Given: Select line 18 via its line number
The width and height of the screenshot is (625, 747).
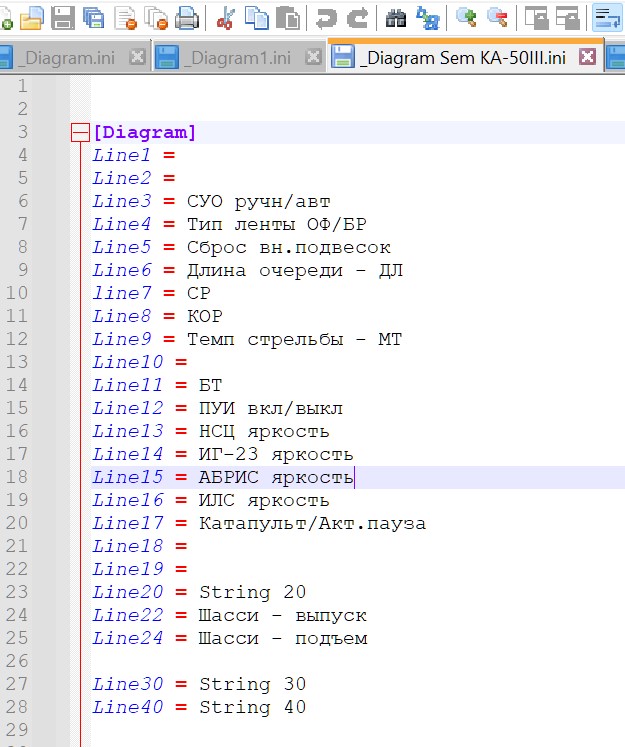Looking at the screenshot, I should point(17,477).
